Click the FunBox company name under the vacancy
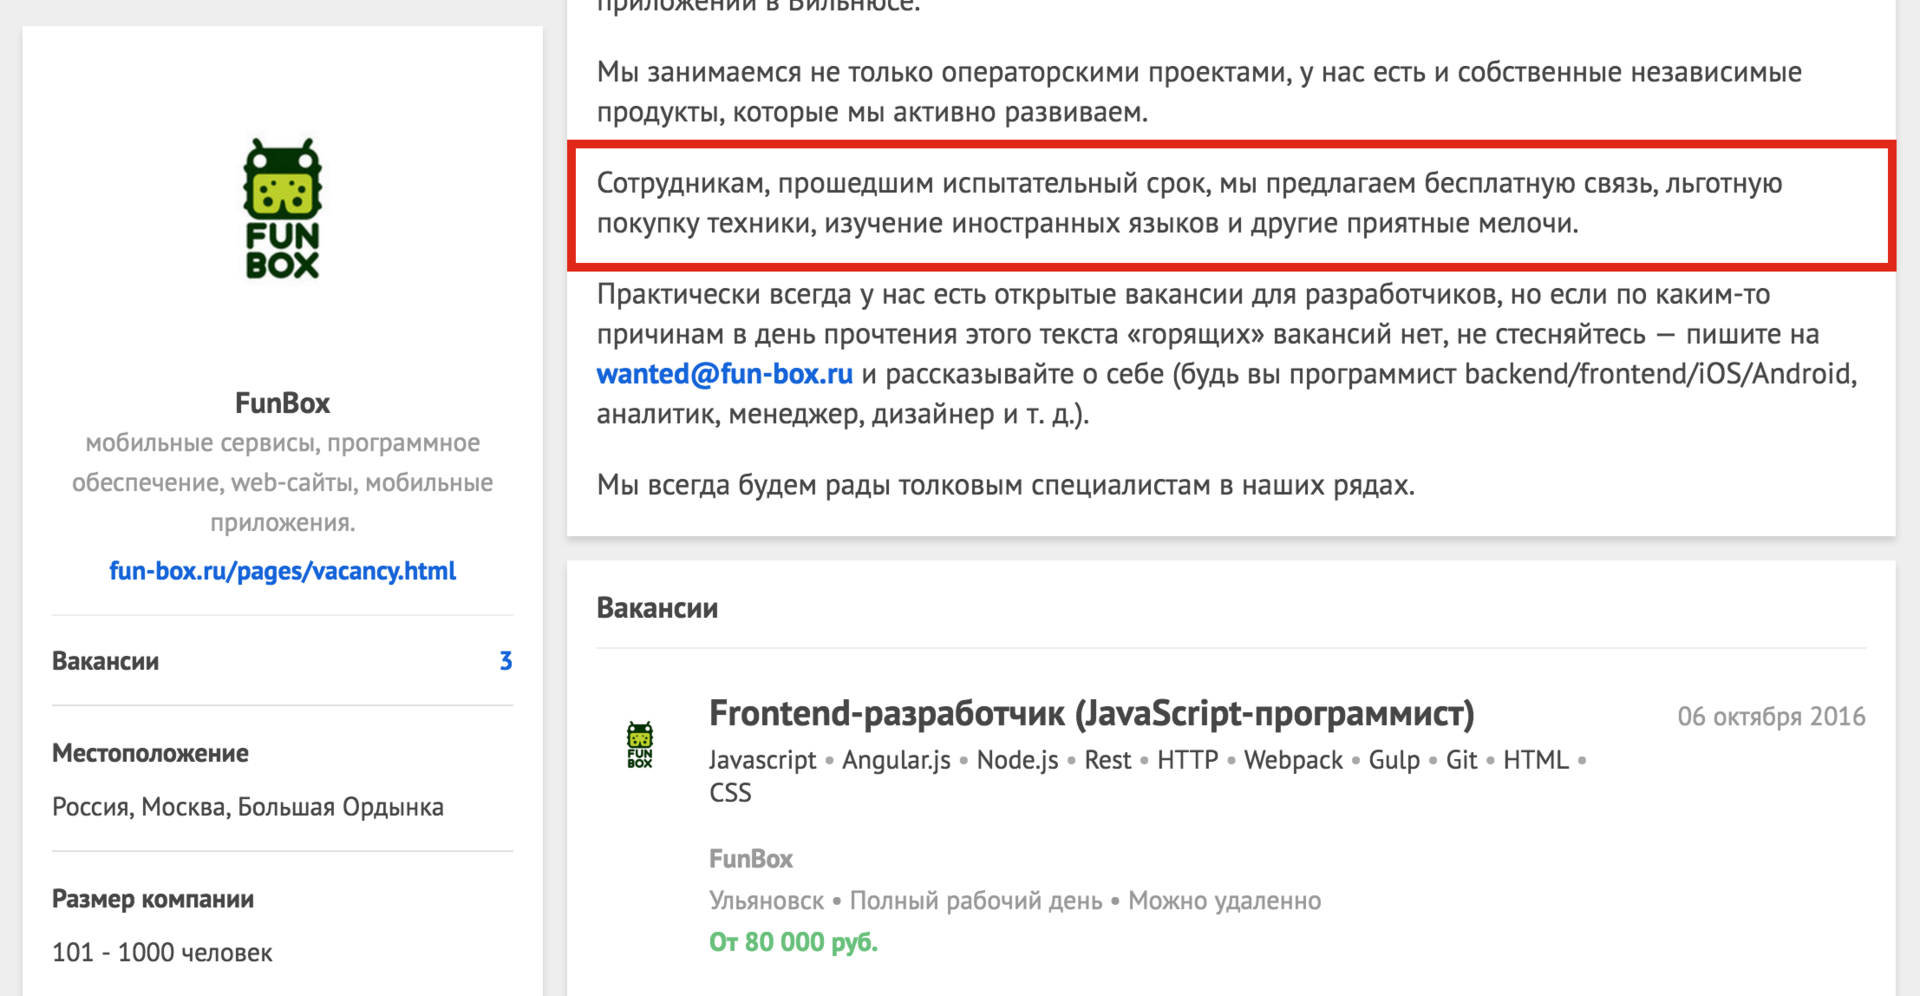The height and width of the screenshot is (996, 1920). click(x=749, y=858)
